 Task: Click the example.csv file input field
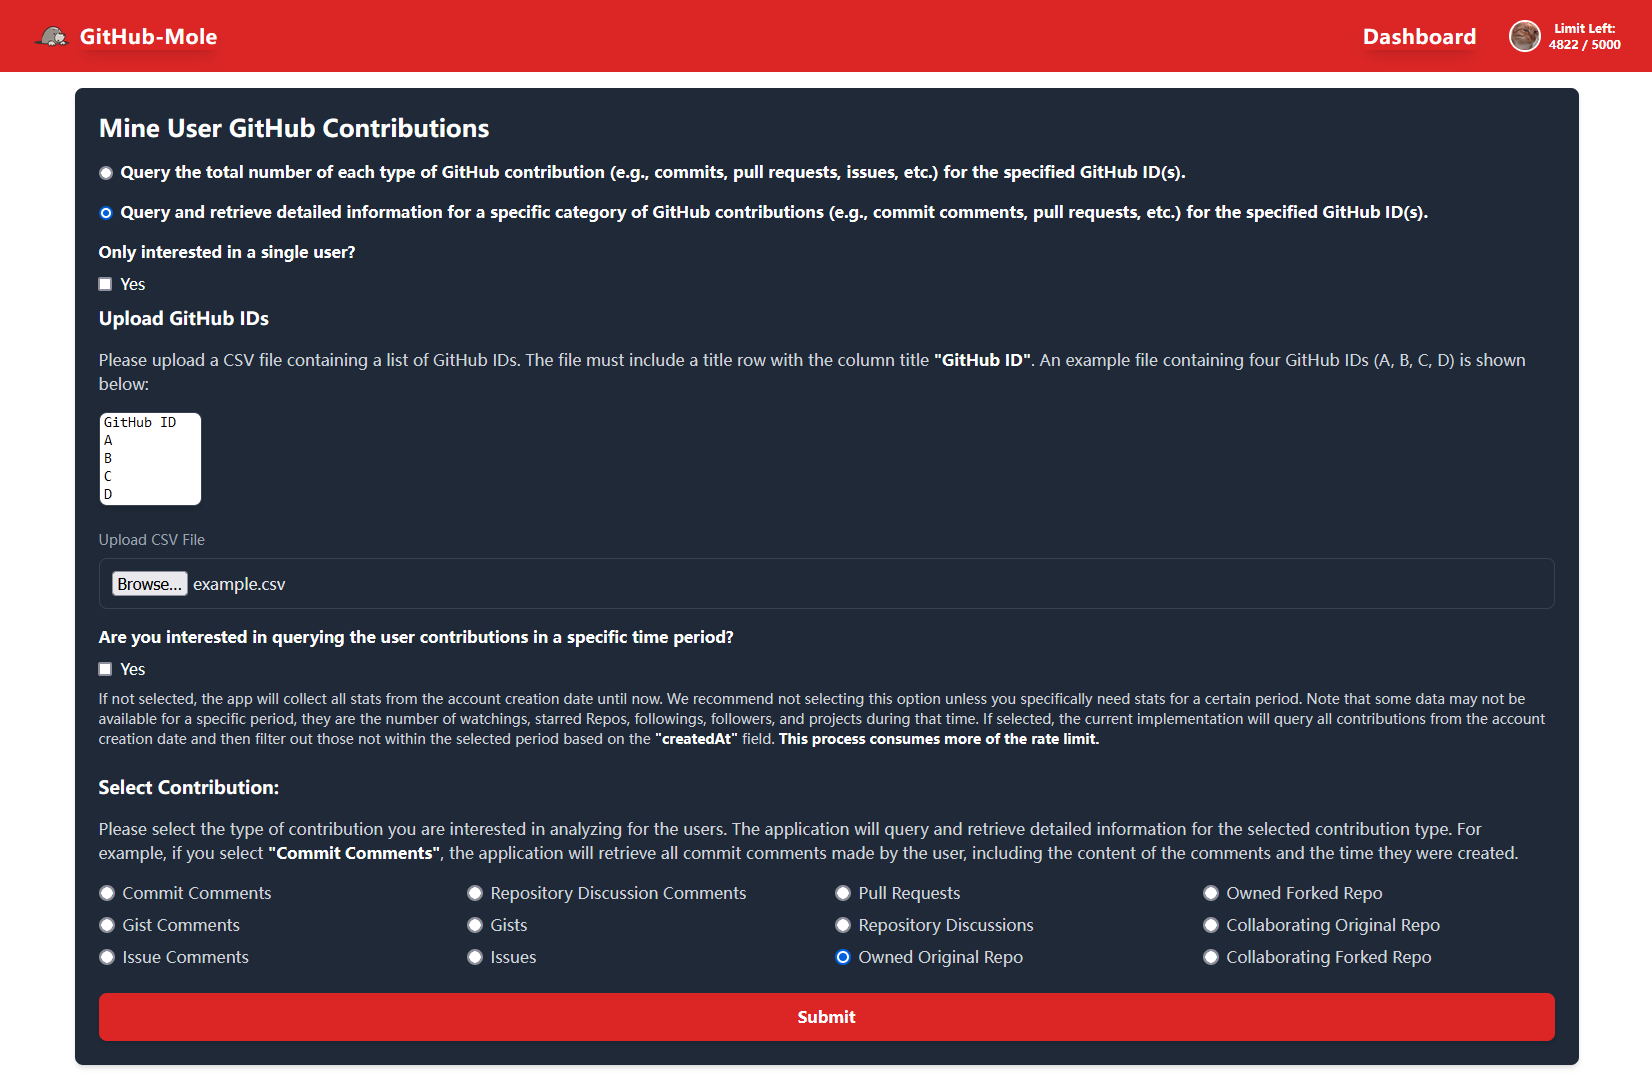pyautogui.click(x=825, y=584)
